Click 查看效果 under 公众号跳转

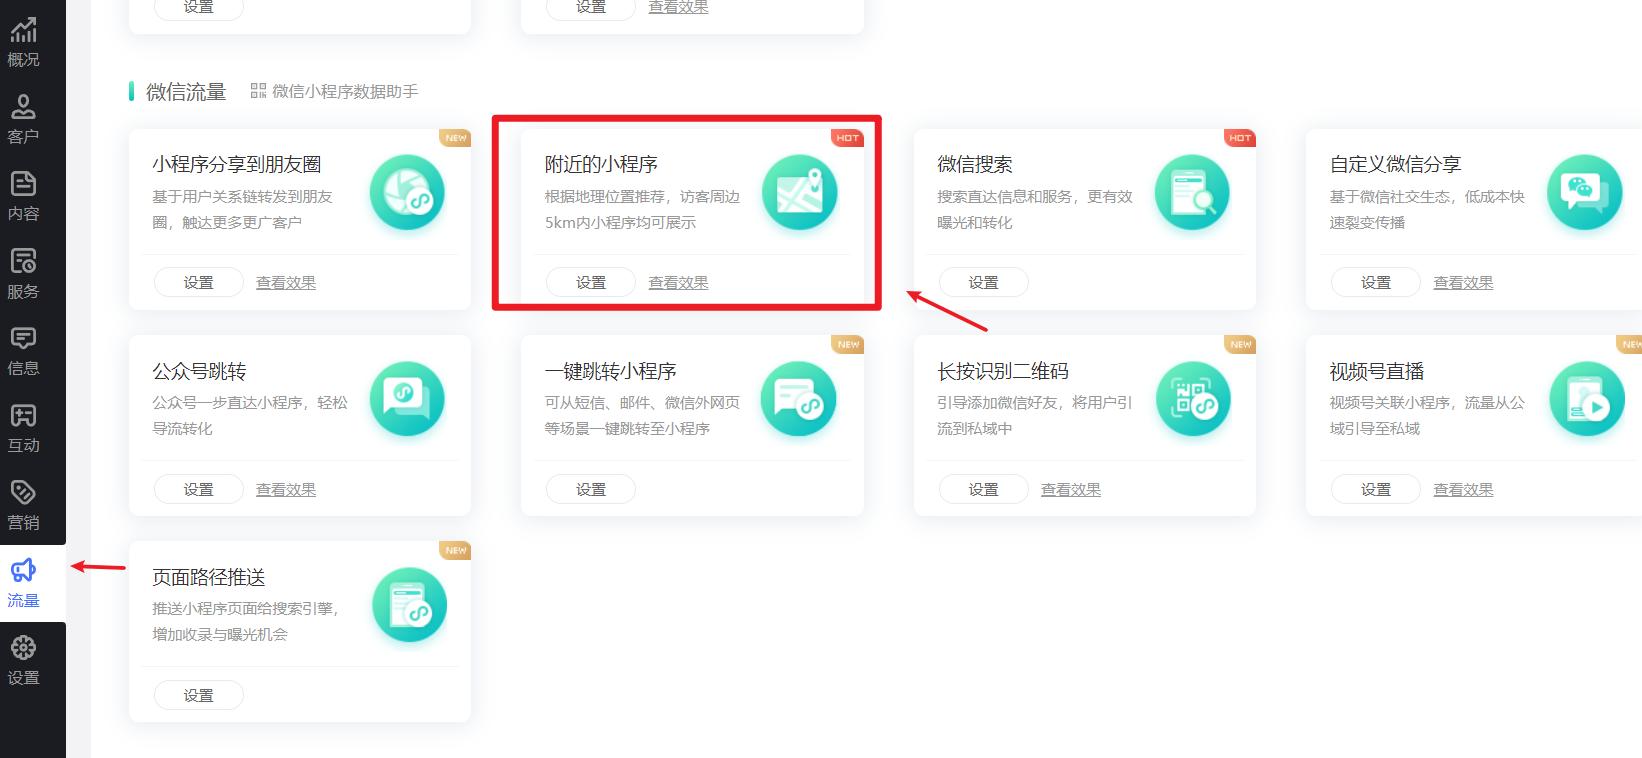click(286, 490)
